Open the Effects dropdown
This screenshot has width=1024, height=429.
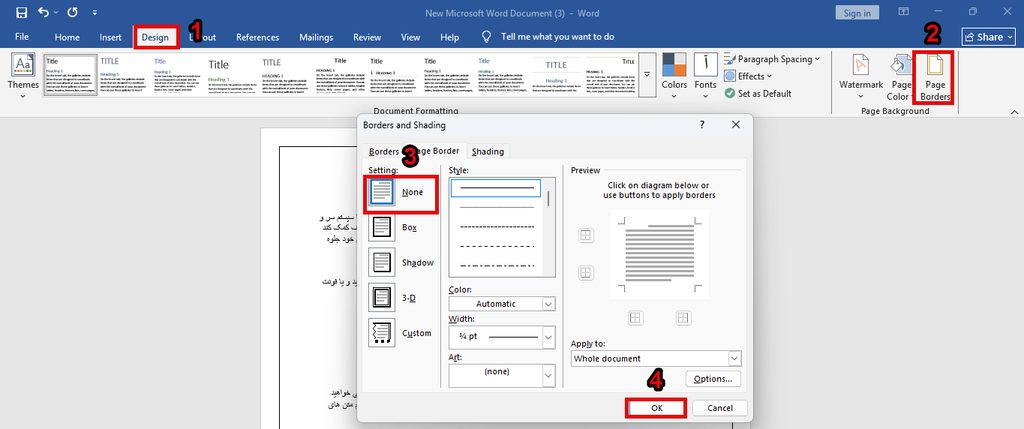click(x=749, y=76)
